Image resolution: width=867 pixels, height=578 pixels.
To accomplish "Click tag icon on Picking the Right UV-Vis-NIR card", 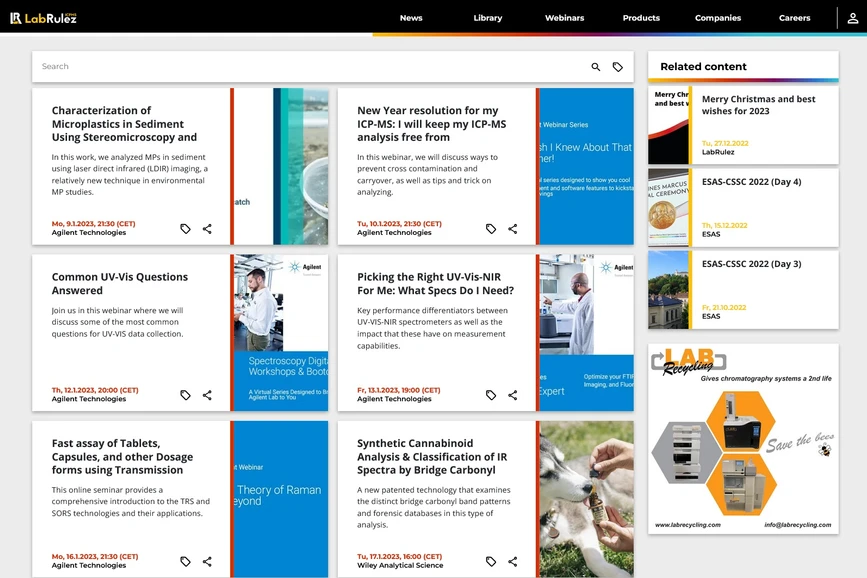I will click(490, 395).
